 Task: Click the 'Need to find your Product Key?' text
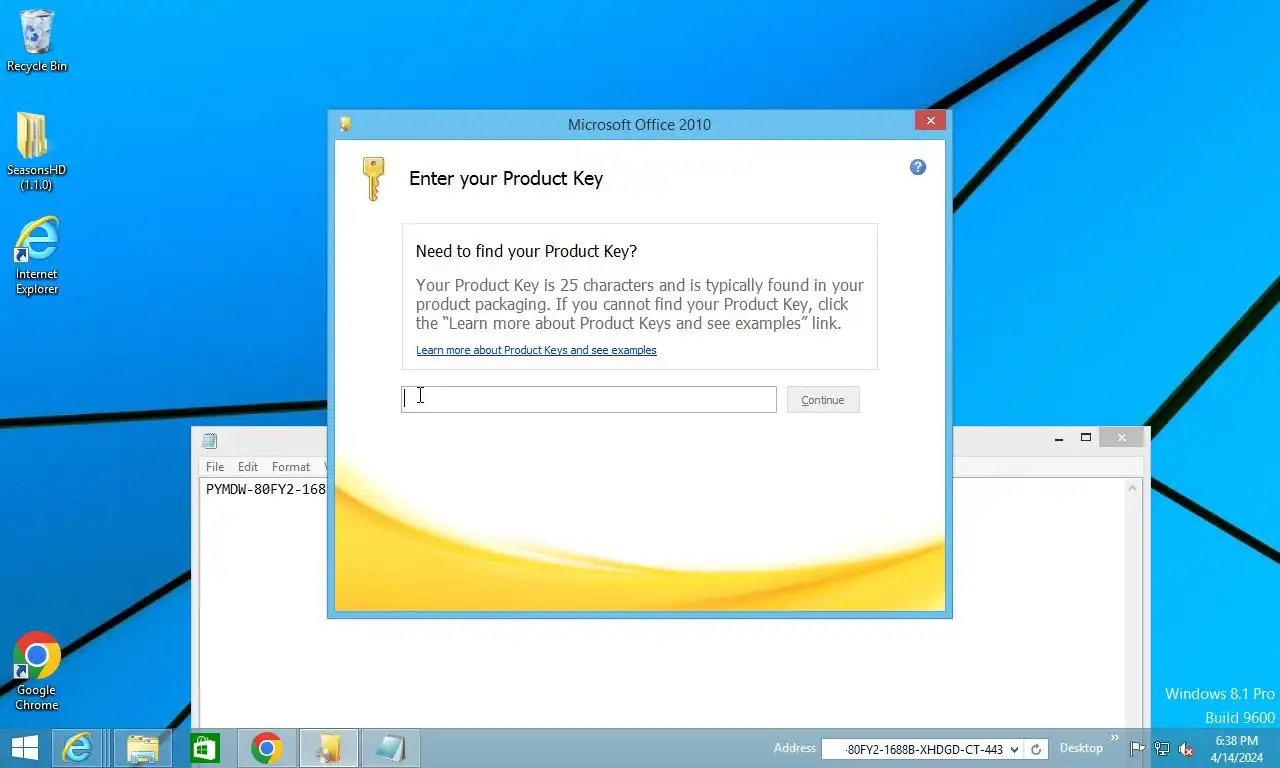click(x=526, y=251)
